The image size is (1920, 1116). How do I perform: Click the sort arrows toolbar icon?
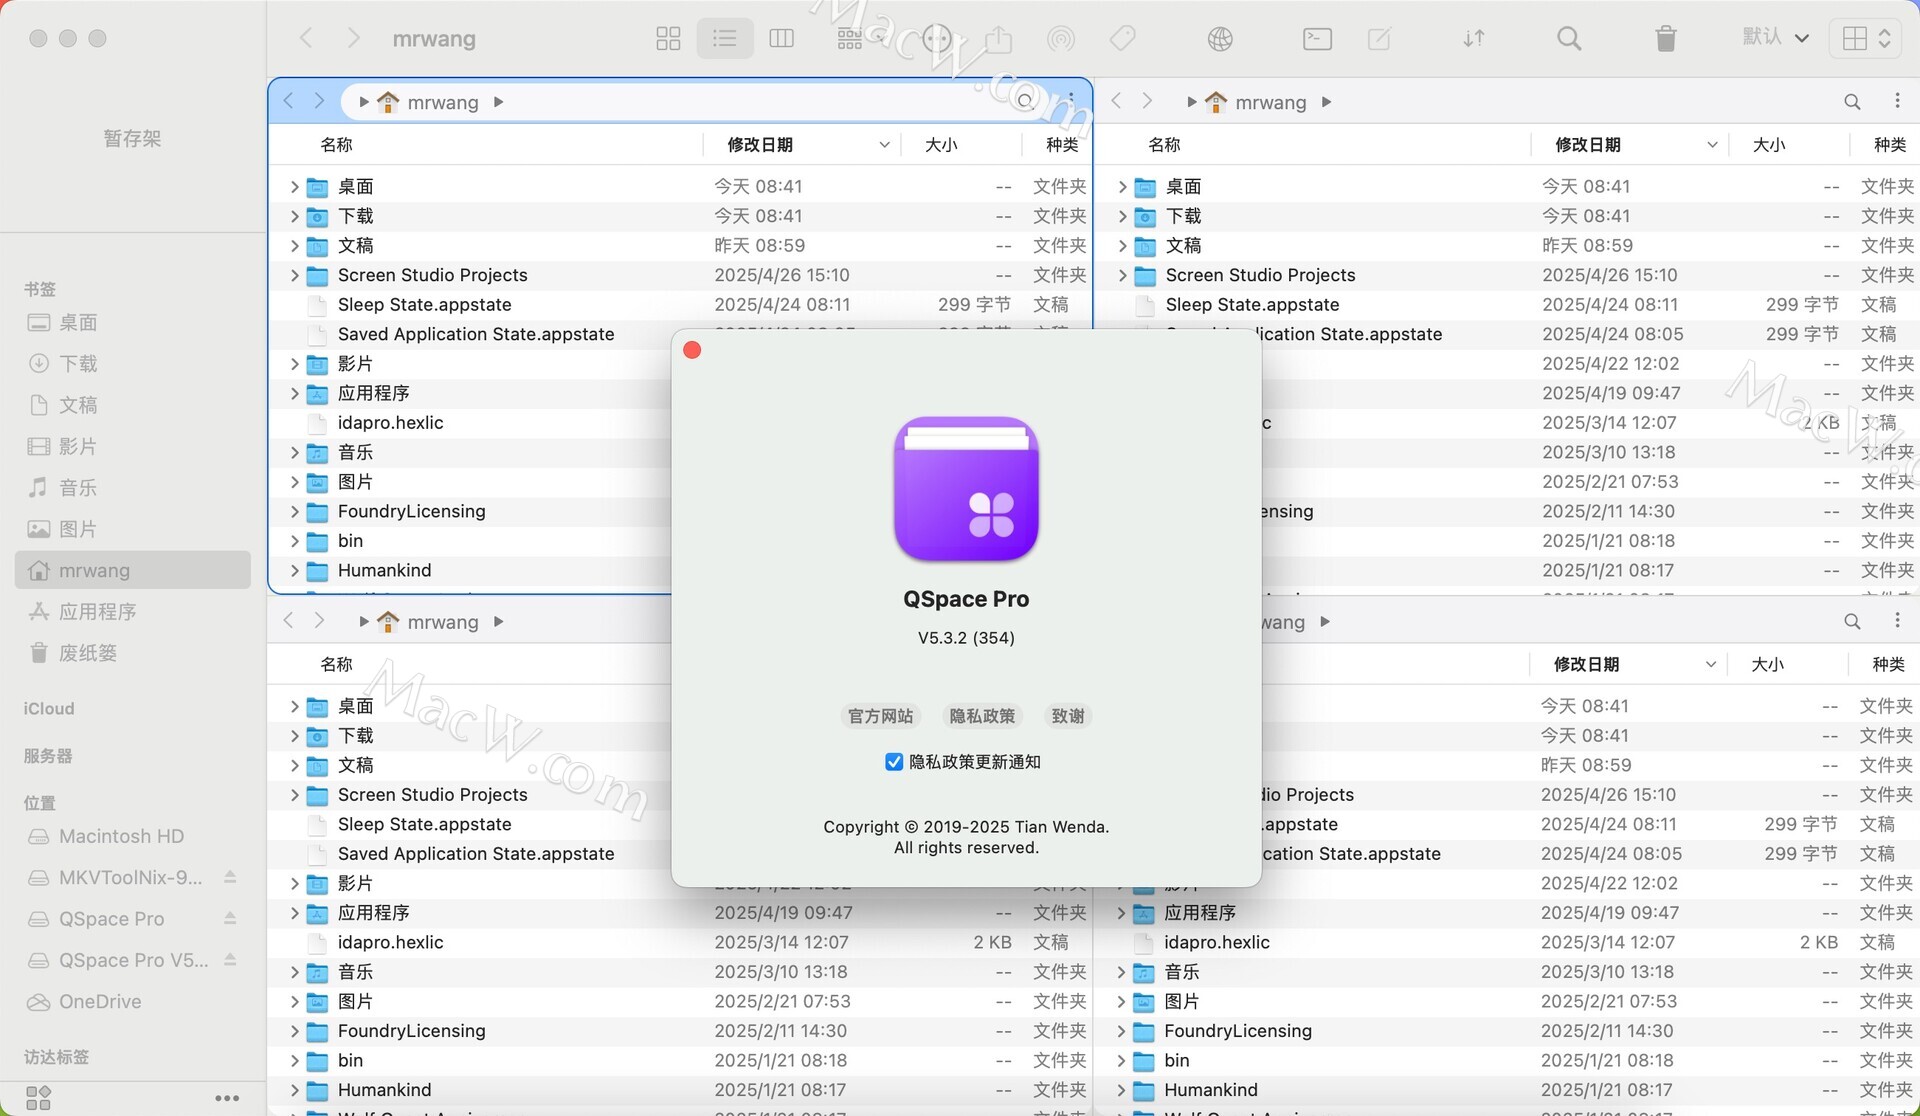click(1474, 39)
